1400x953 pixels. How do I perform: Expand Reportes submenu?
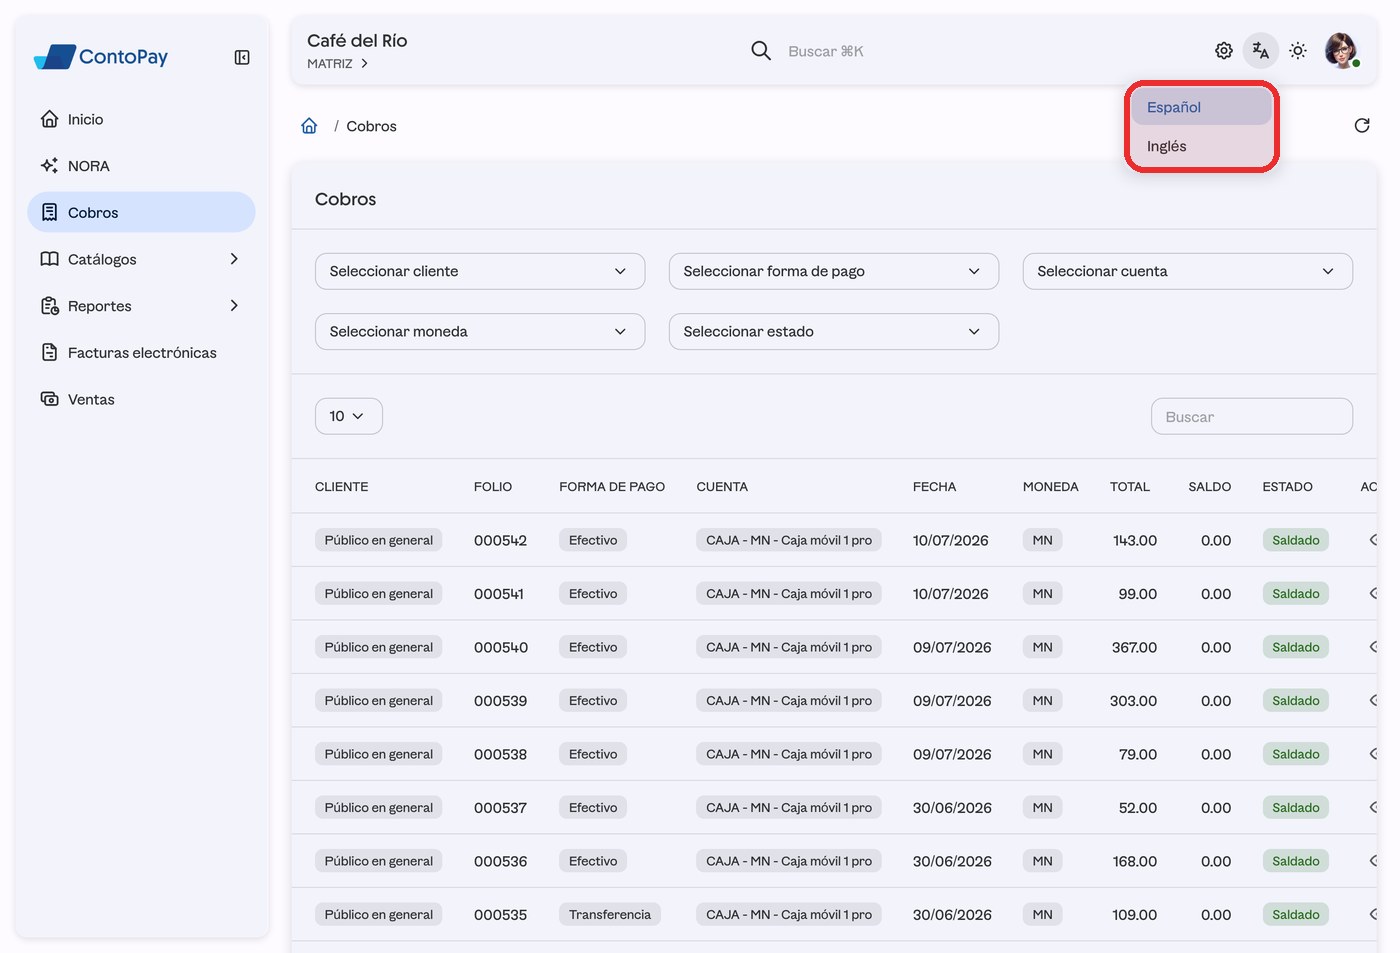142,306
